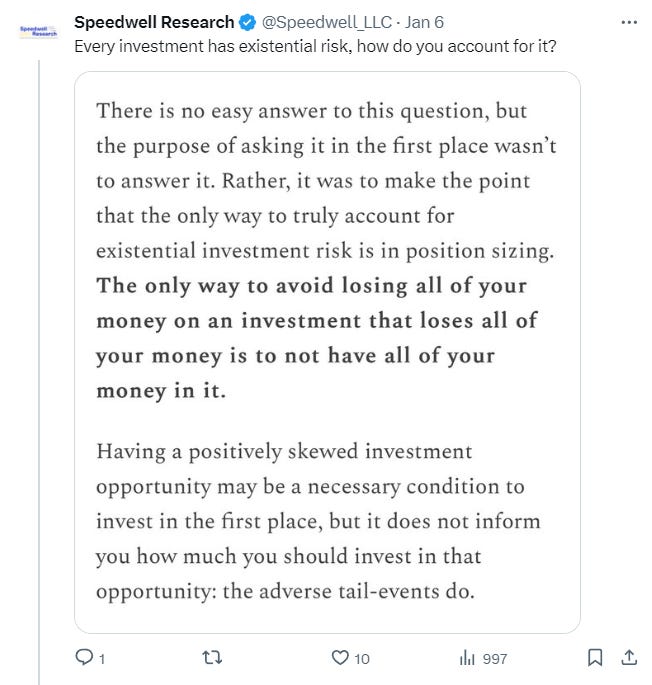Visit the Speedwell Research display name link
The height and width of the screenshot is (685, 652).
(x=154, y=22)
